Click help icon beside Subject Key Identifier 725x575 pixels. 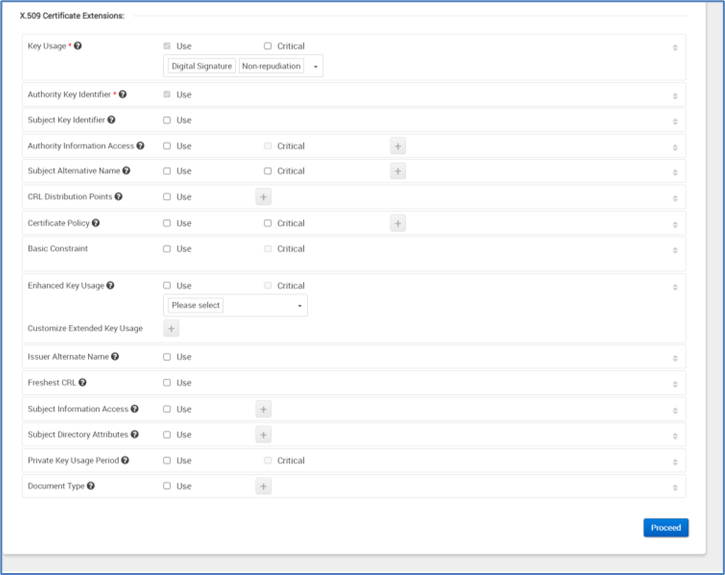pos(111,120)
